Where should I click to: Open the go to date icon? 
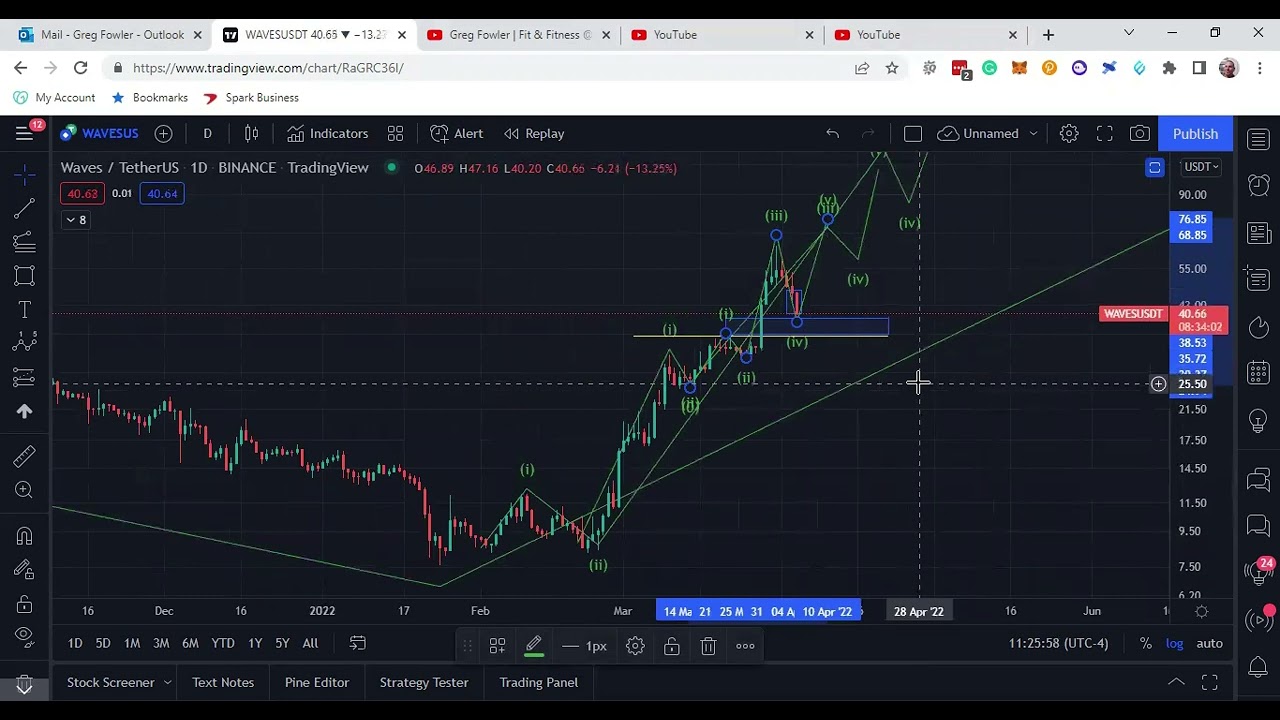pos(357,643)
